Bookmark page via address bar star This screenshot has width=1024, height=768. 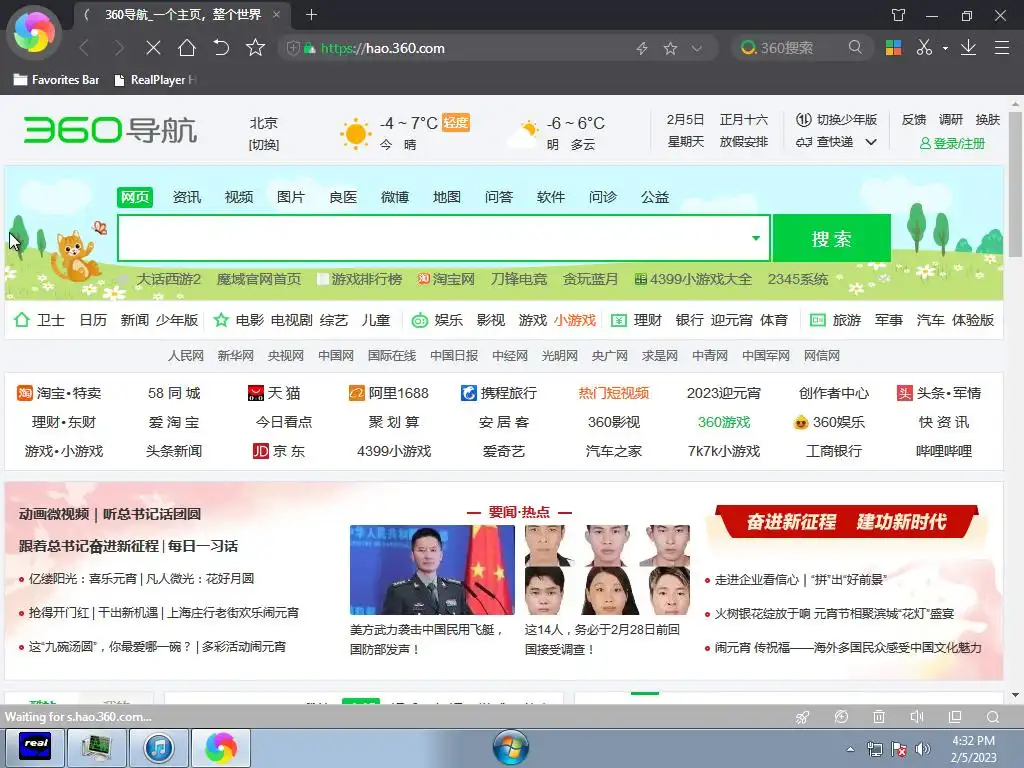[x=670, y=48]
